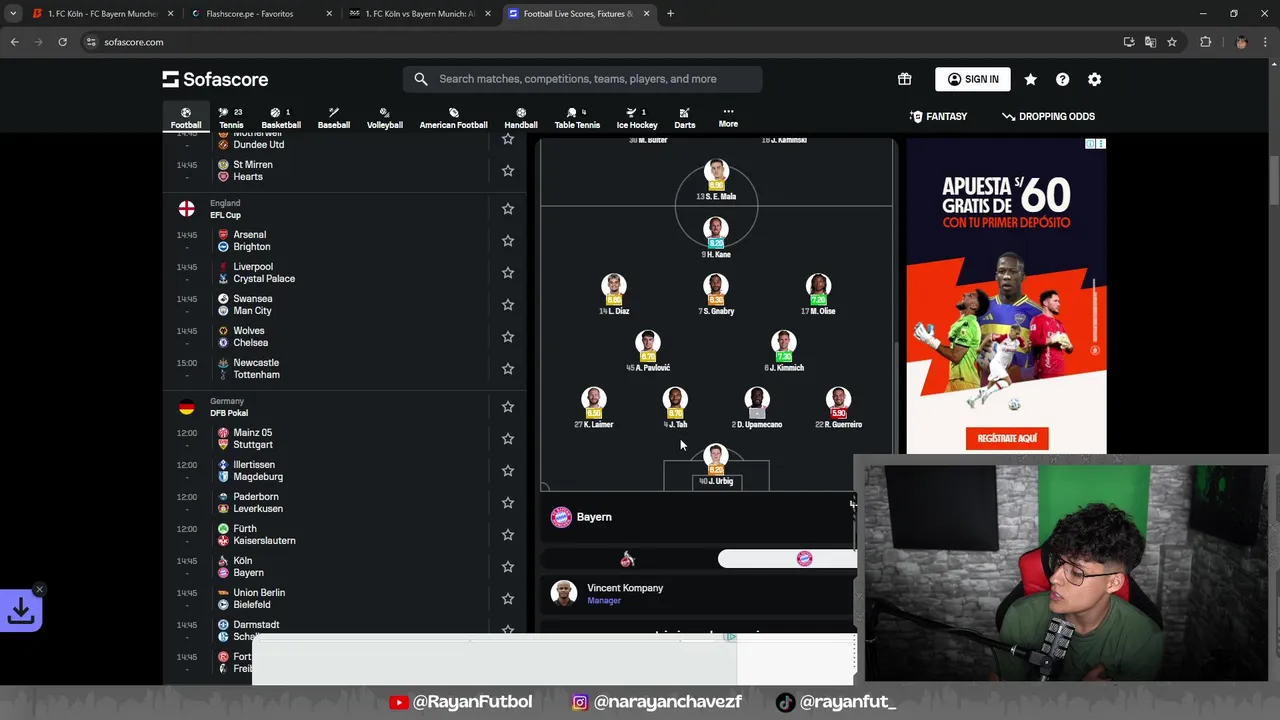
Task: Open J. Tah player avatar
Action: (675, 400)
